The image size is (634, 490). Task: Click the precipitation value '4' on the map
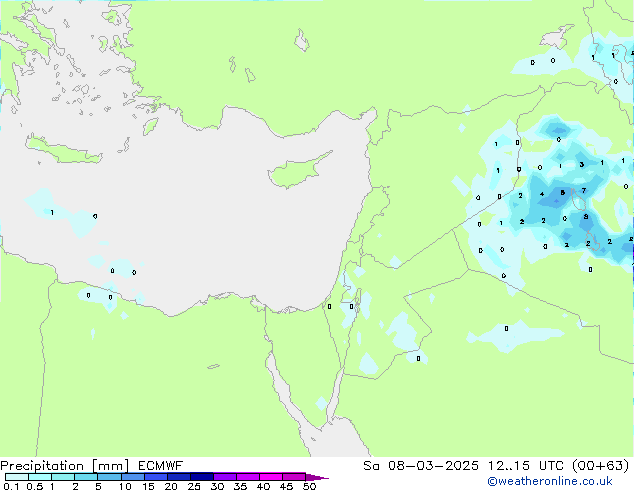[542, 194]
